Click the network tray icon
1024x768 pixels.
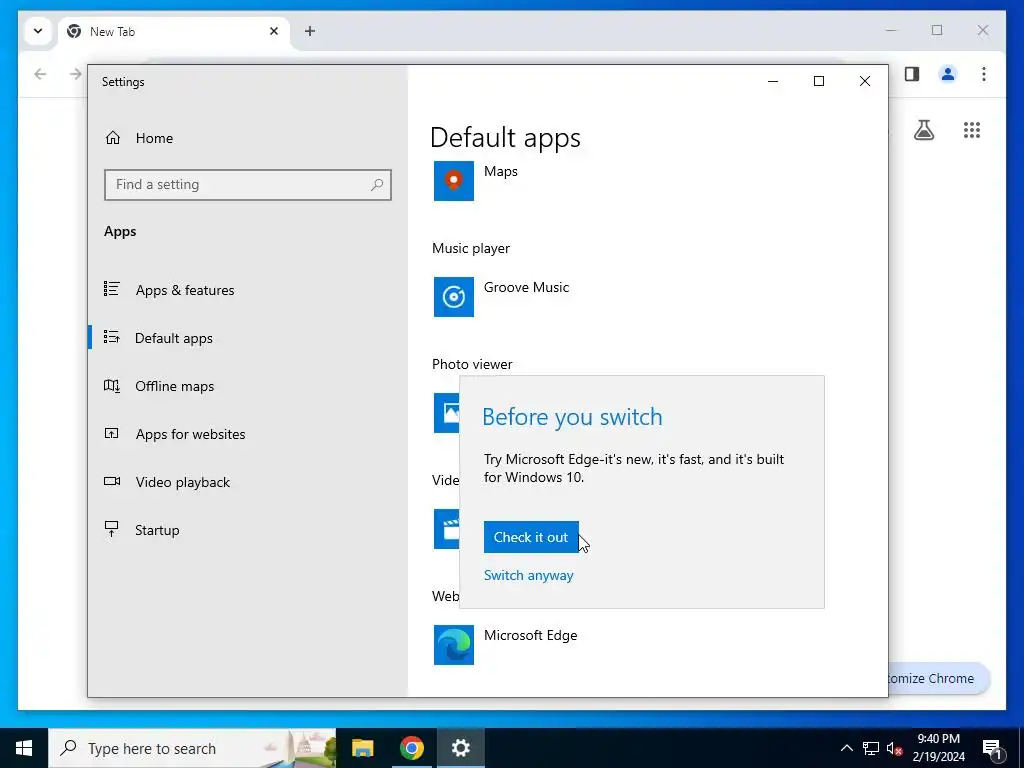[x=871, y=748]
